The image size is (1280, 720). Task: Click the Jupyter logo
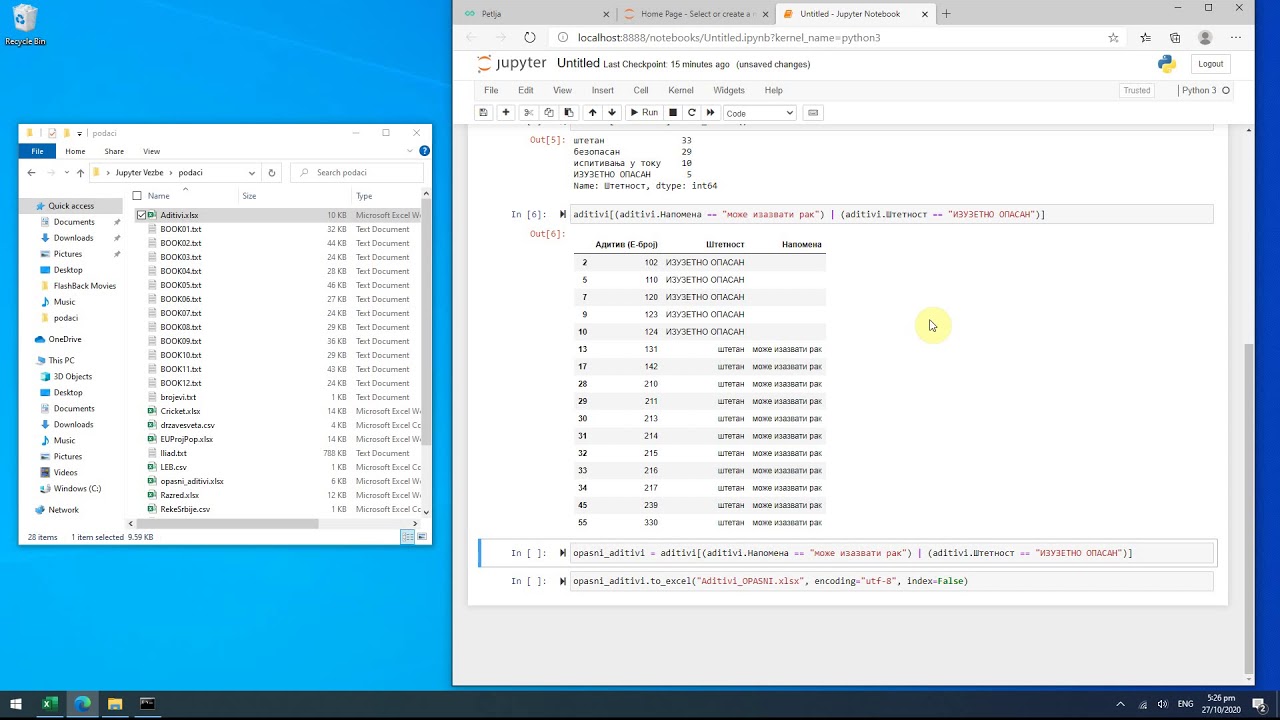(x=511, y=64)
